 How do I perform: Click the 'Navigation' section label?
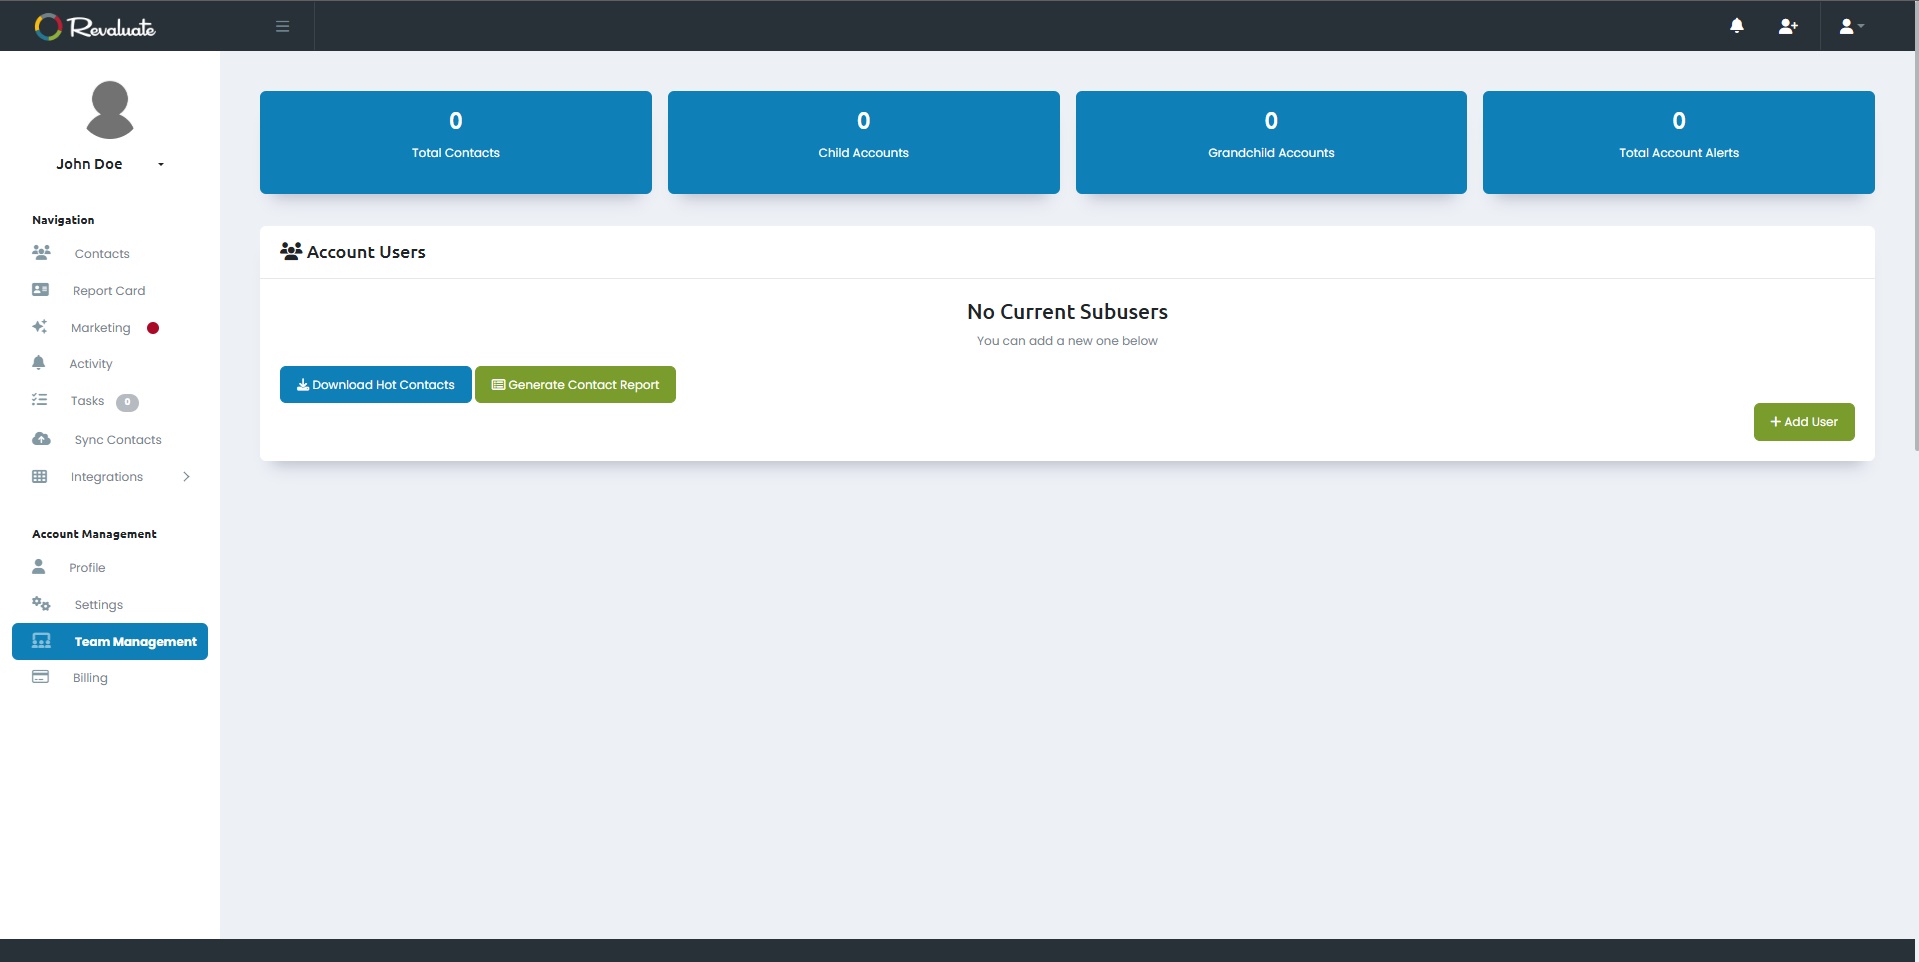(63, 220)
